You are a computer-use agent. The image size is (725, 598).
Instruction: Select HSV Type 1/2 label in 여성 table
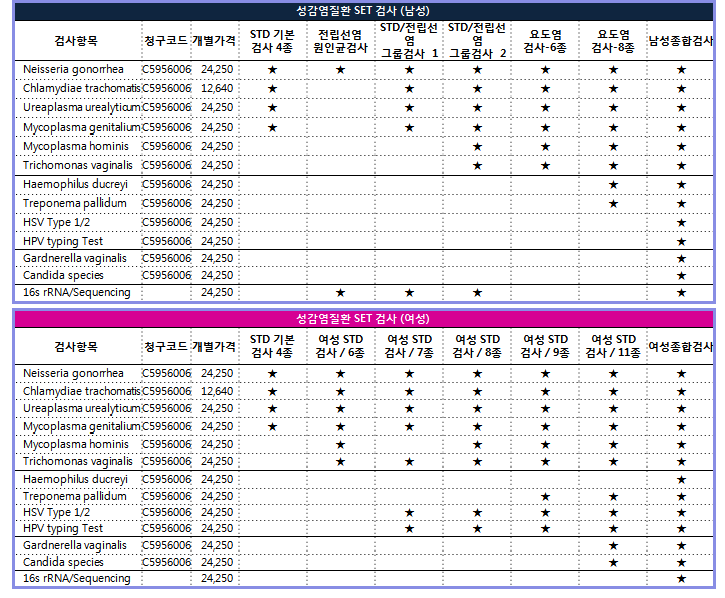[x=56, y=512]
